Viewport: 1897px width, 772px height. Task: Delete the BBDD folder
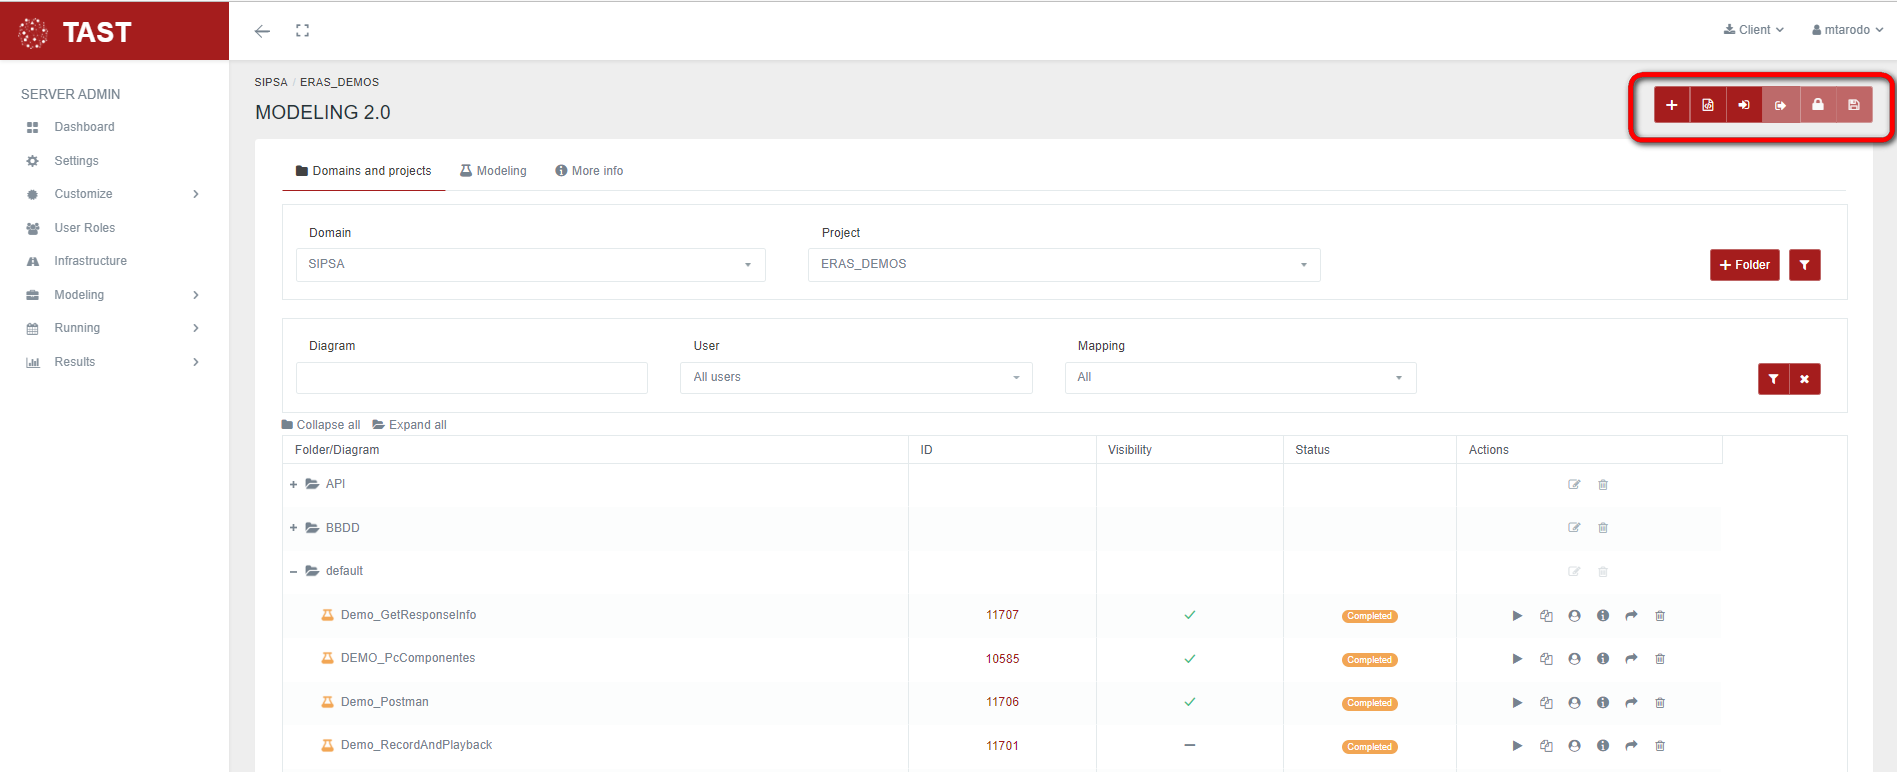point(1603,528)
